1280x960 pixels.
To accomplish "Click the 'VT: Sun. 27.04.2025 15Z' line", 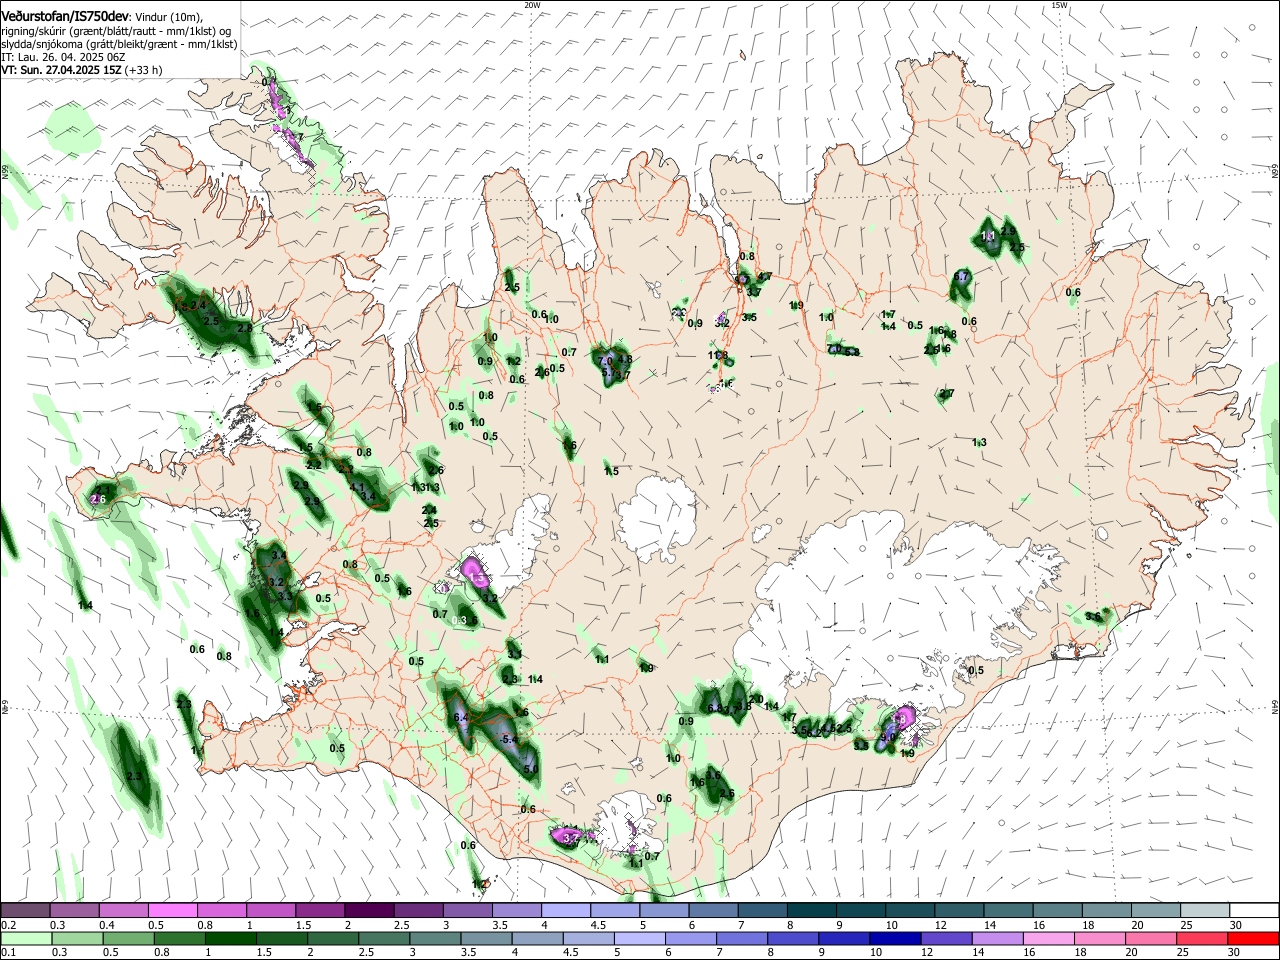I will (61, 71).
